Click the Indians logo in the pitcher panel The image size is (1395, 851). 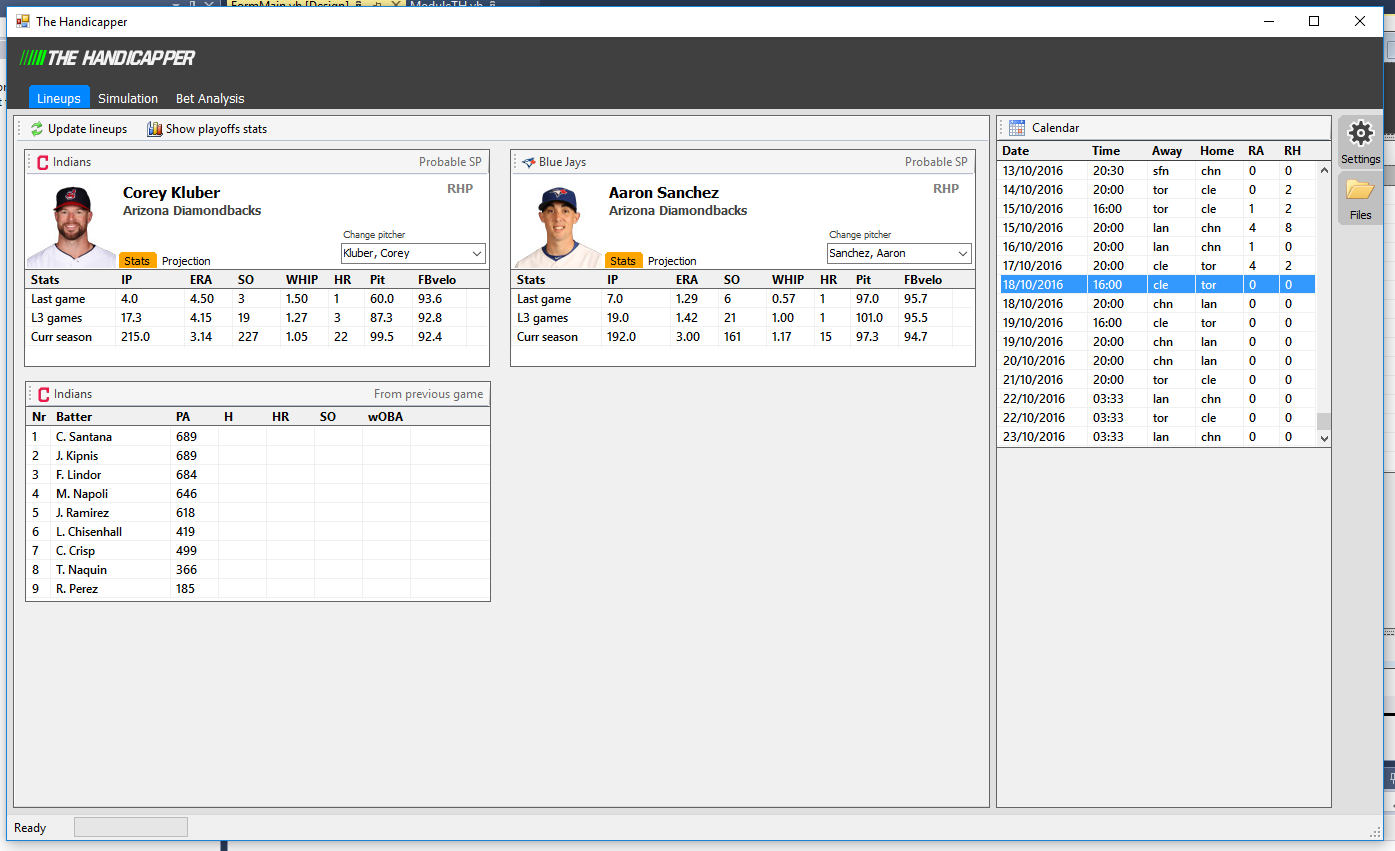(x=42, y=162)
